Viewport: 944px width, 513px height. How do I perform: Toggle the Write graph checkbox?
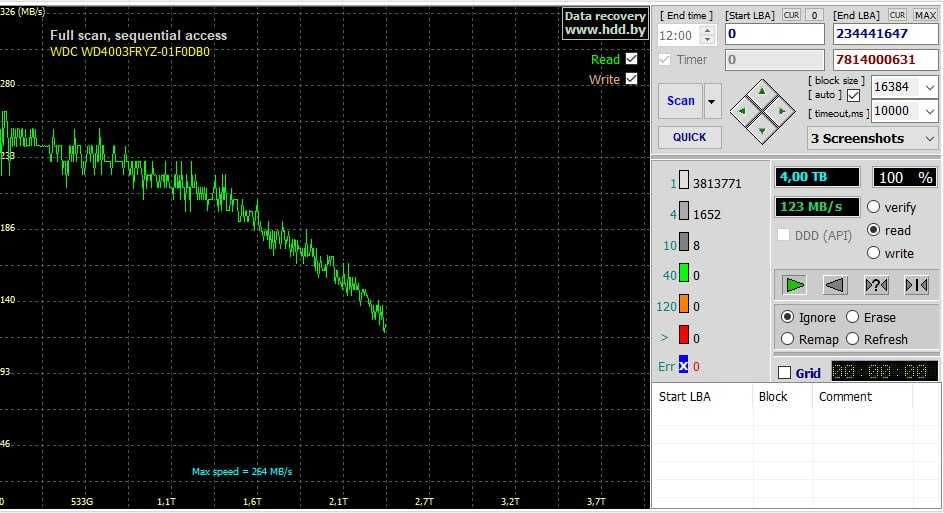coord(631,78)
